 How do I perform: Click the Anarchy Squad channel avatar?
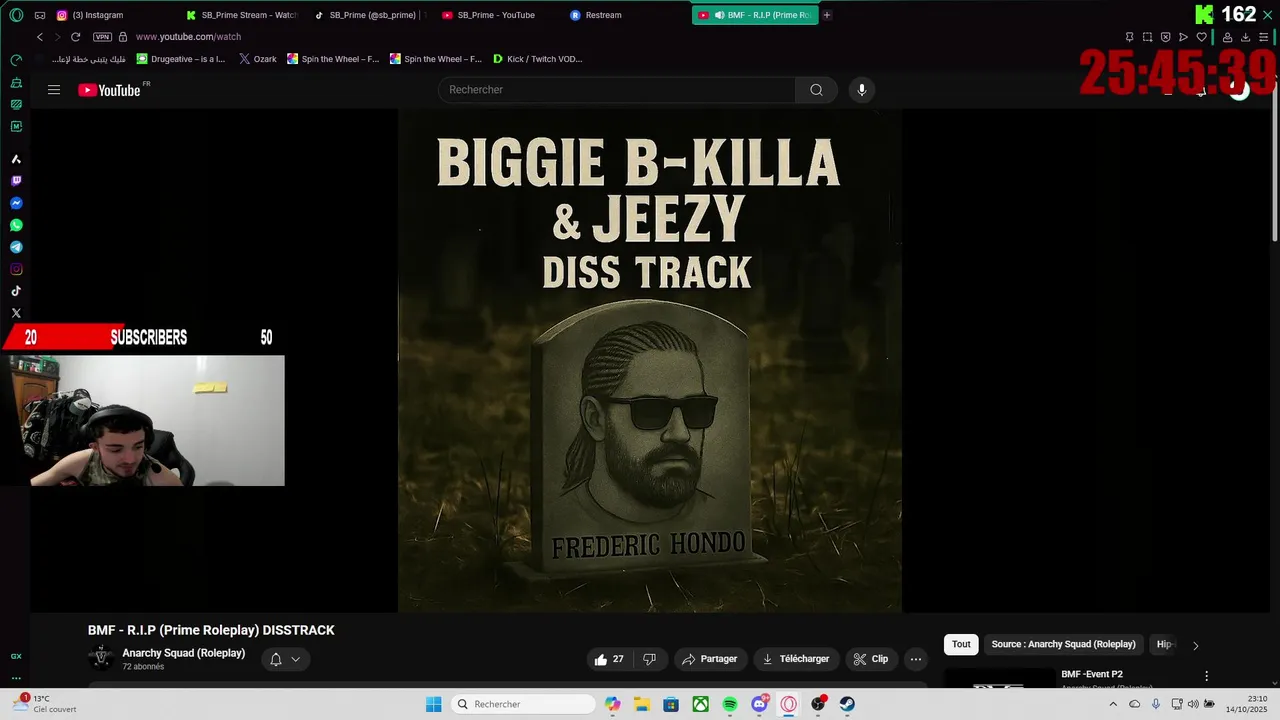coord(101,657)
